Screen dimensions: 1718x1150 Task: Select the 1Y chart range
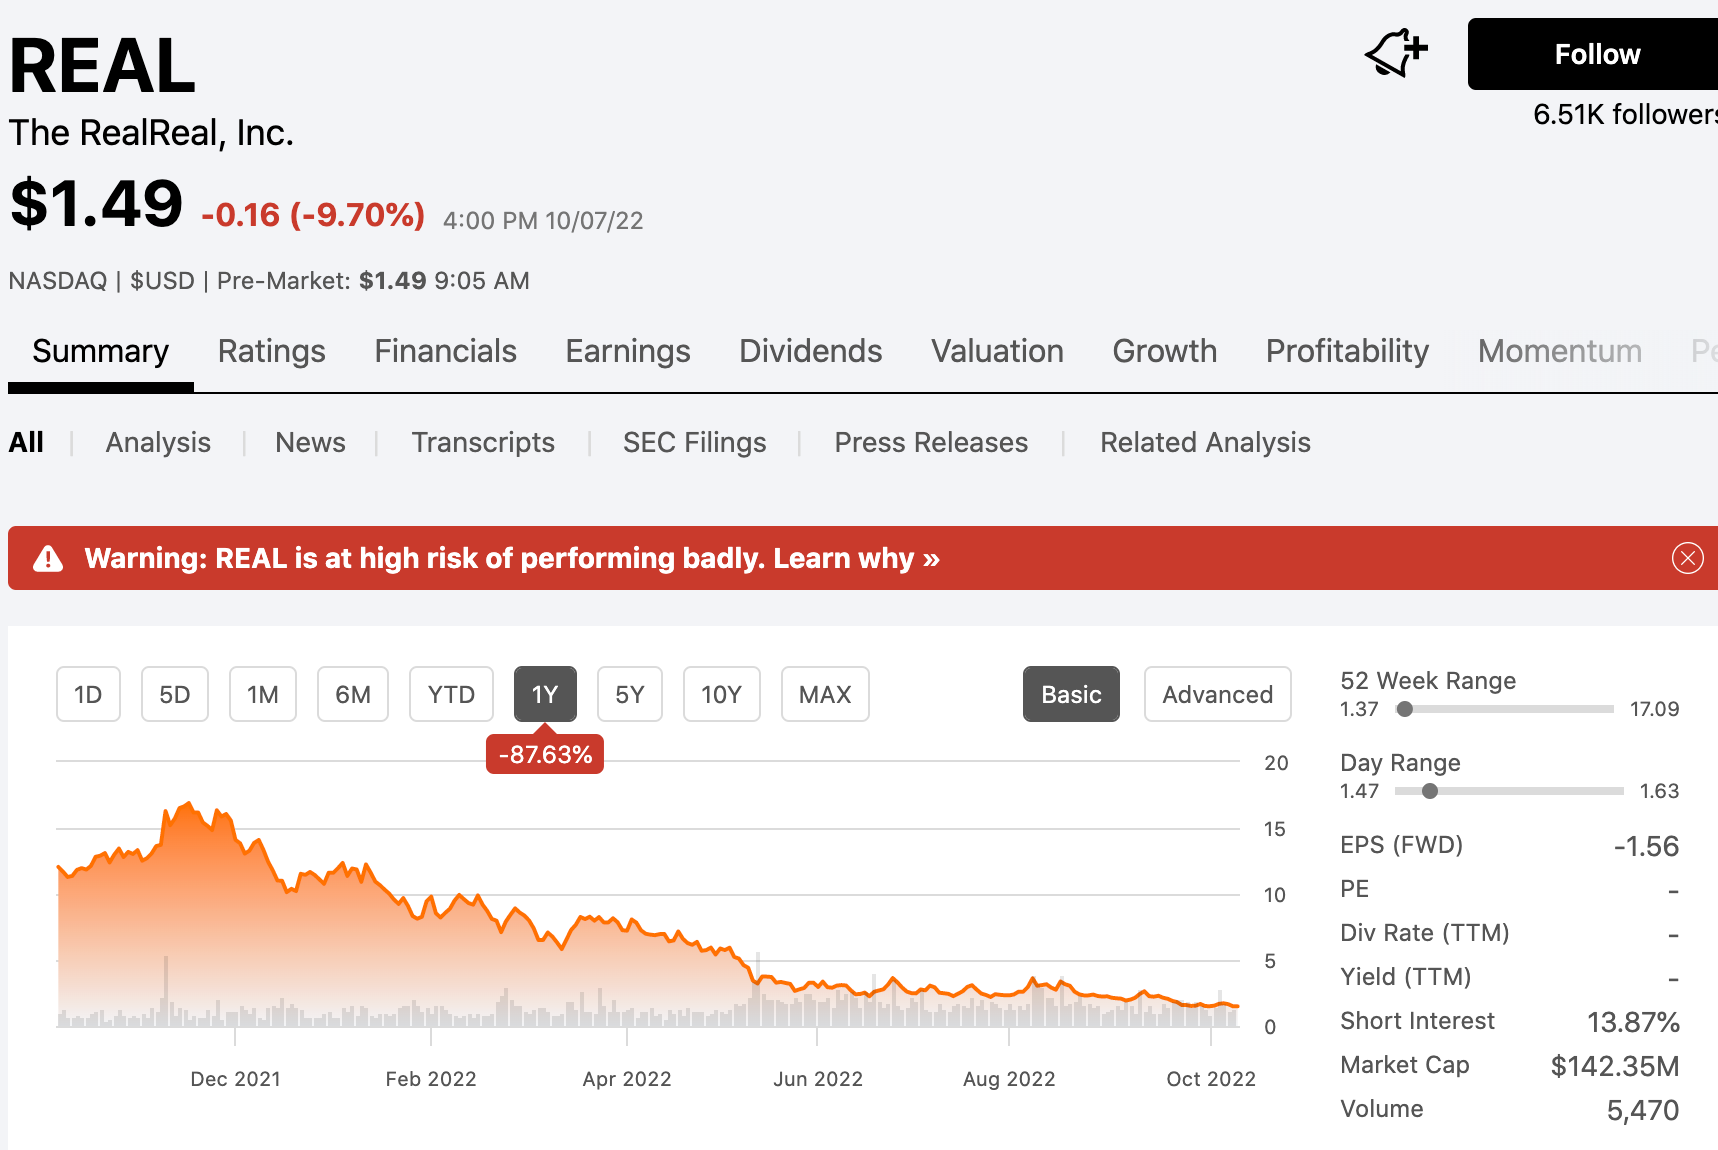point(545,694)
